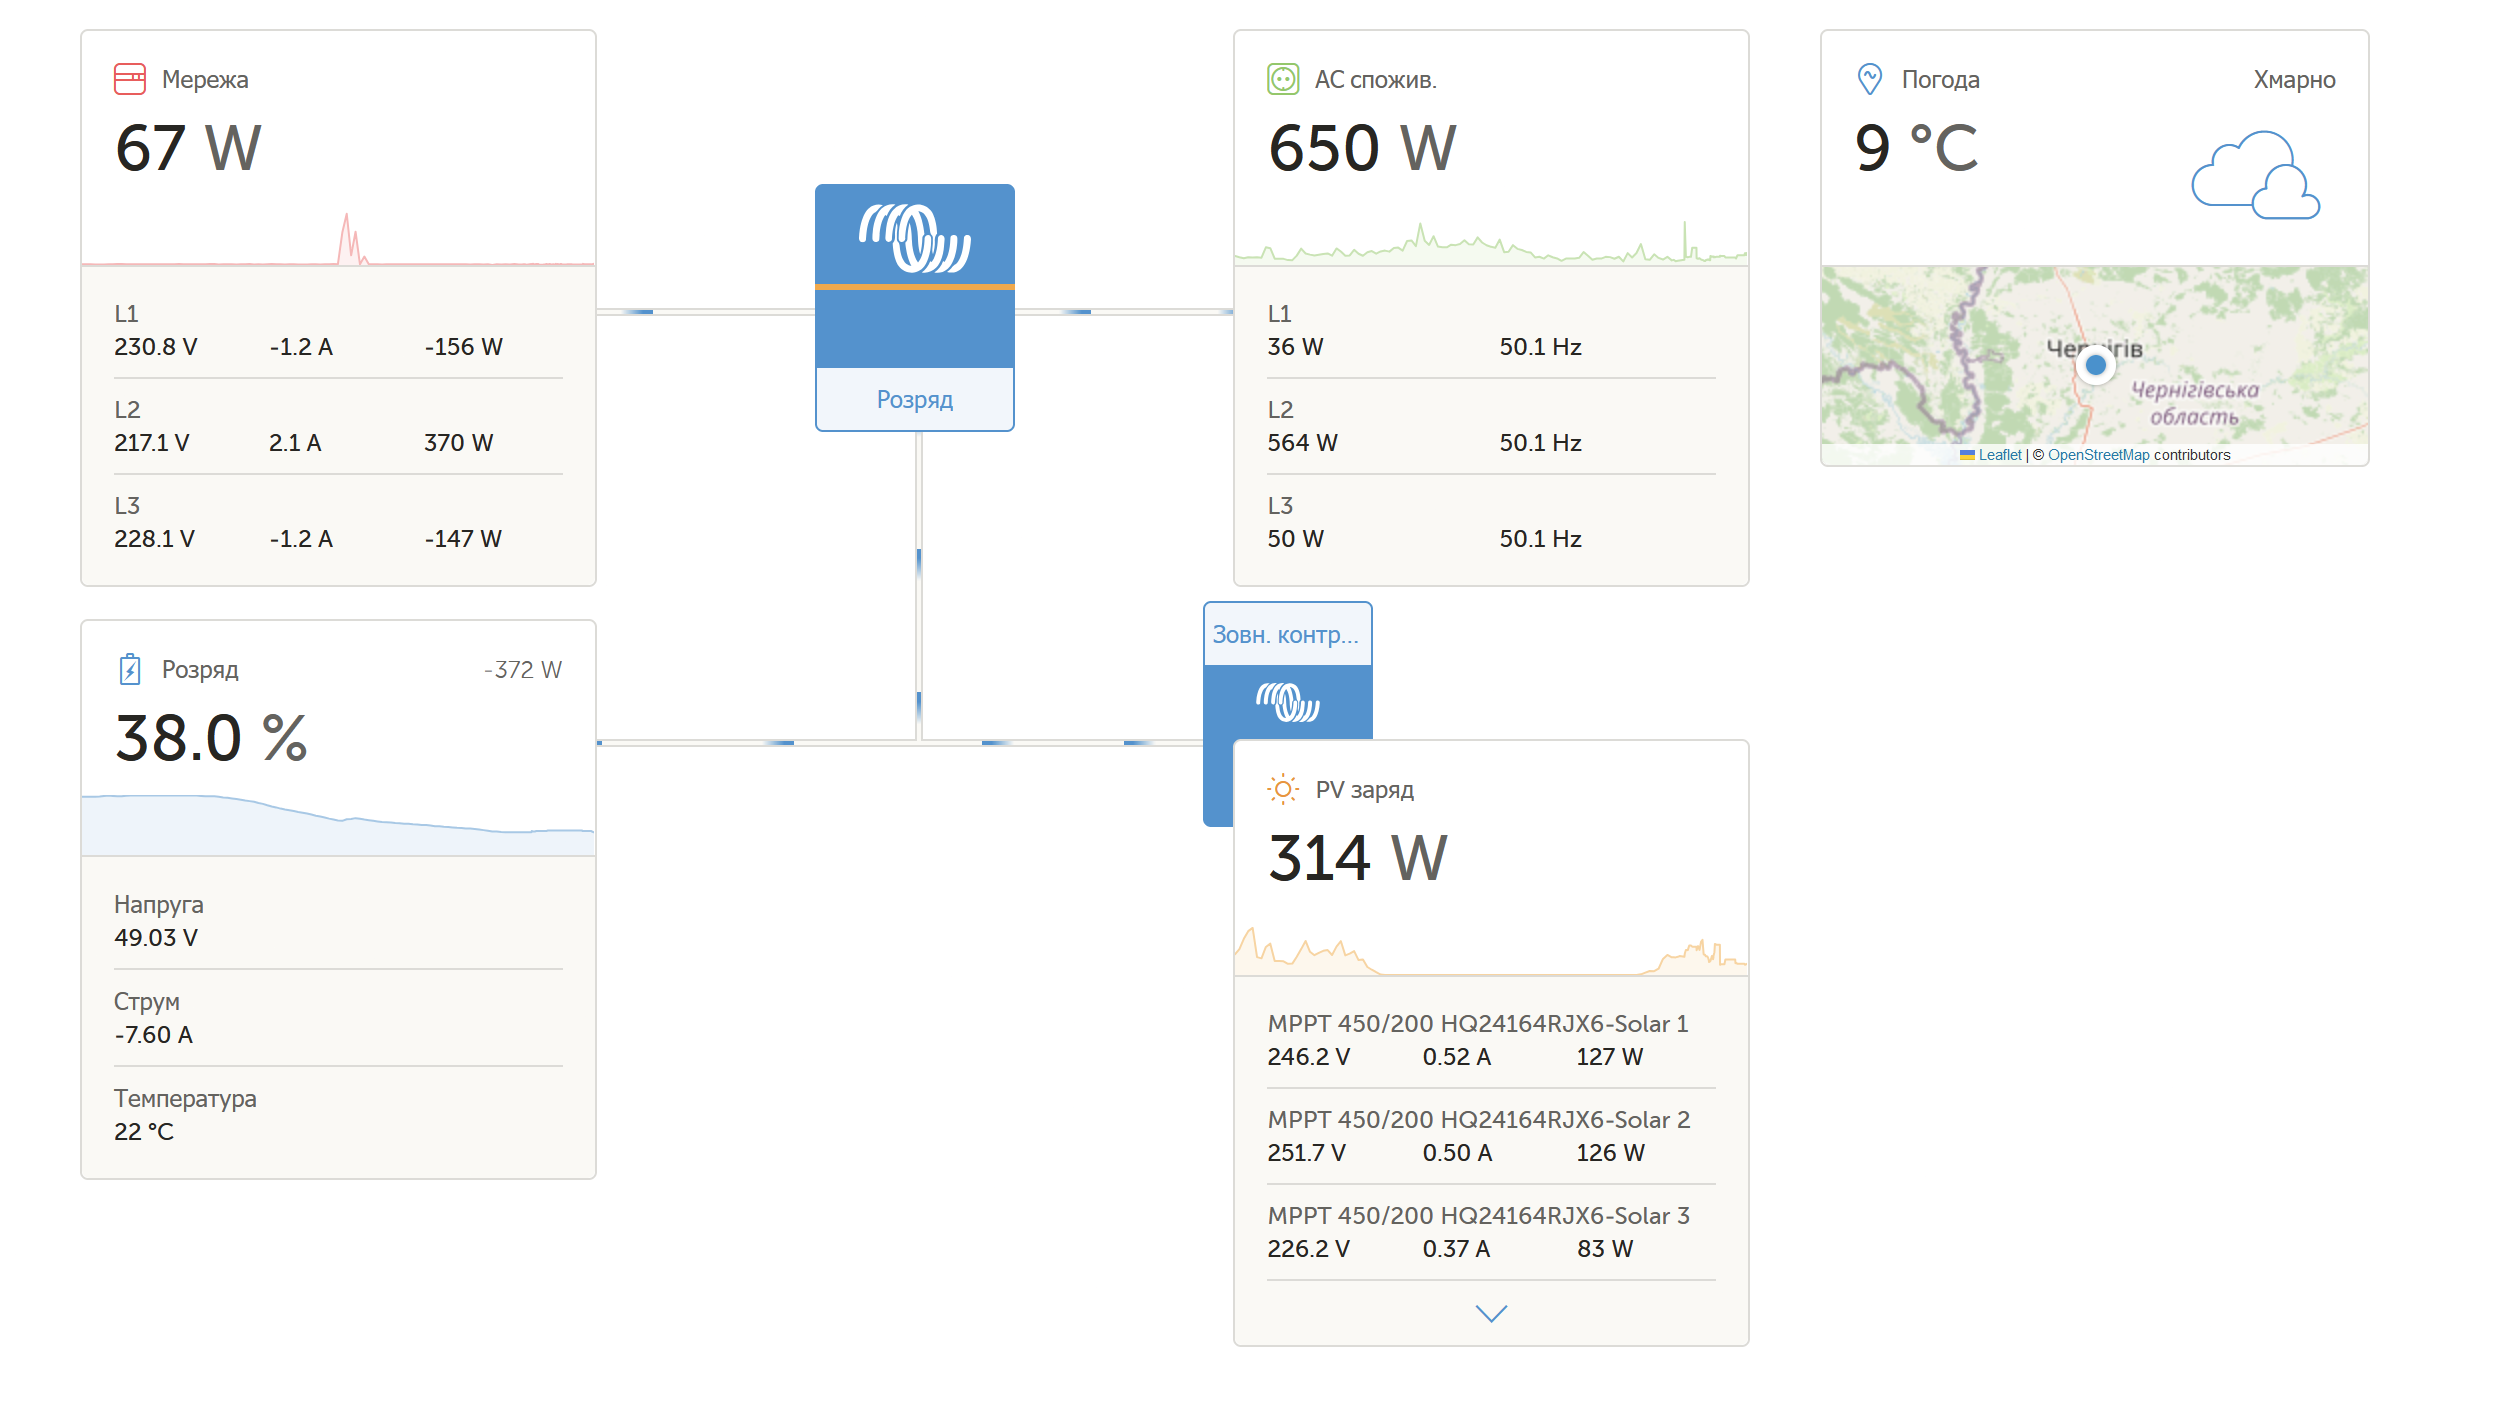Screen dimensions: 2497x1411
Task: Click the Чернігів map thumbnail
Action: [2094, 366]
